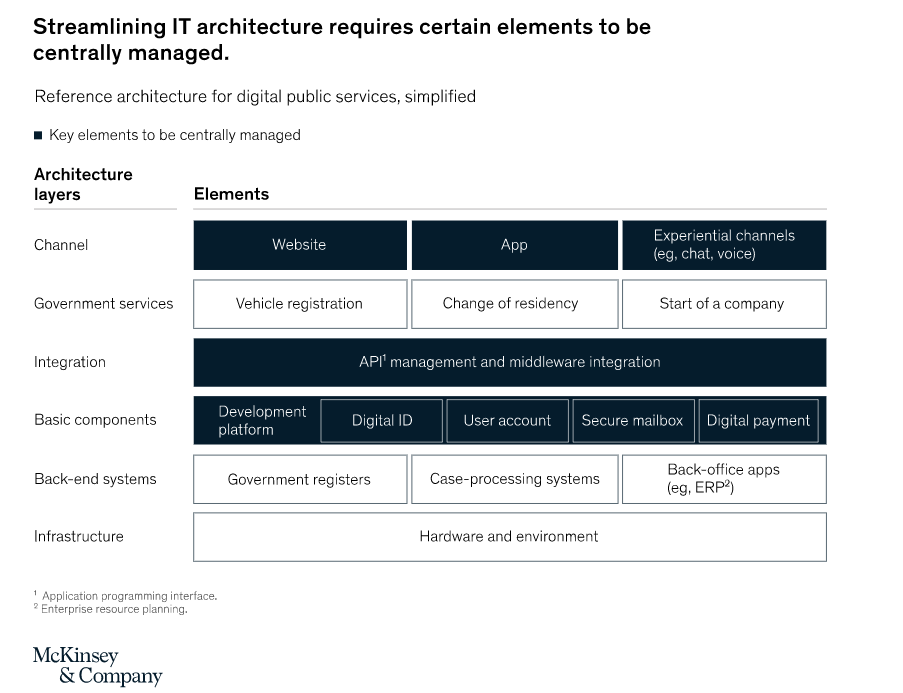The image size is (903, 693).
Task: Click the McKinsey & Company logo
Action: tap(97, 666)
